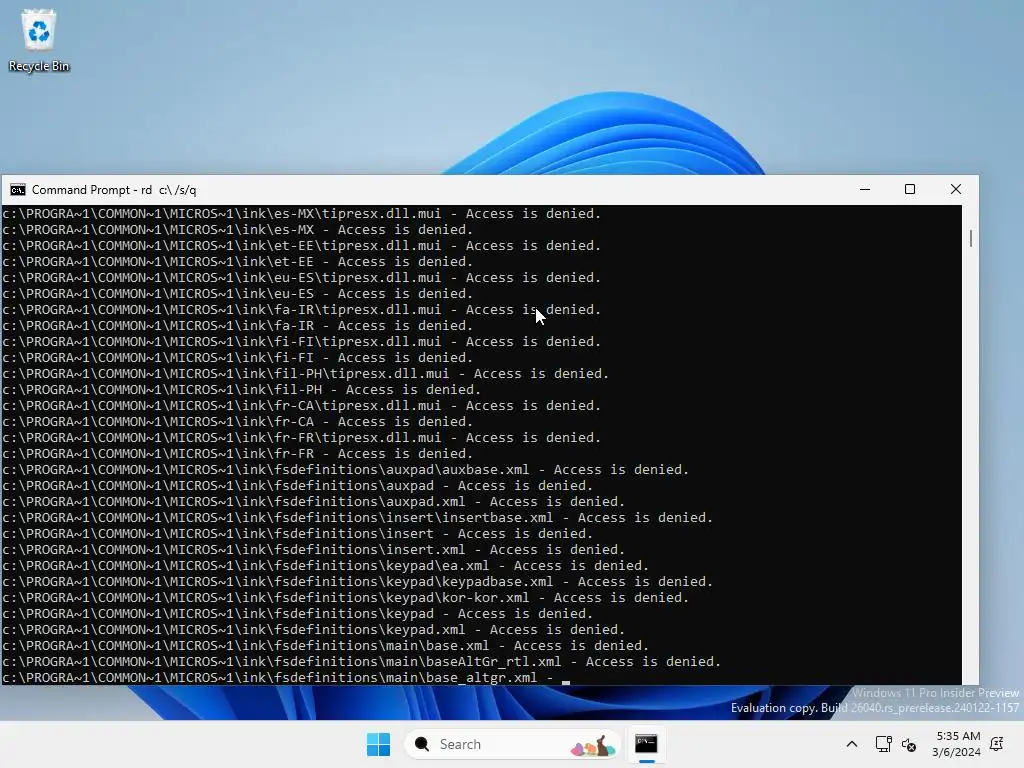
Task: Click the fi-FI\tipresx.dll.mui line
Action: [301, 342]
